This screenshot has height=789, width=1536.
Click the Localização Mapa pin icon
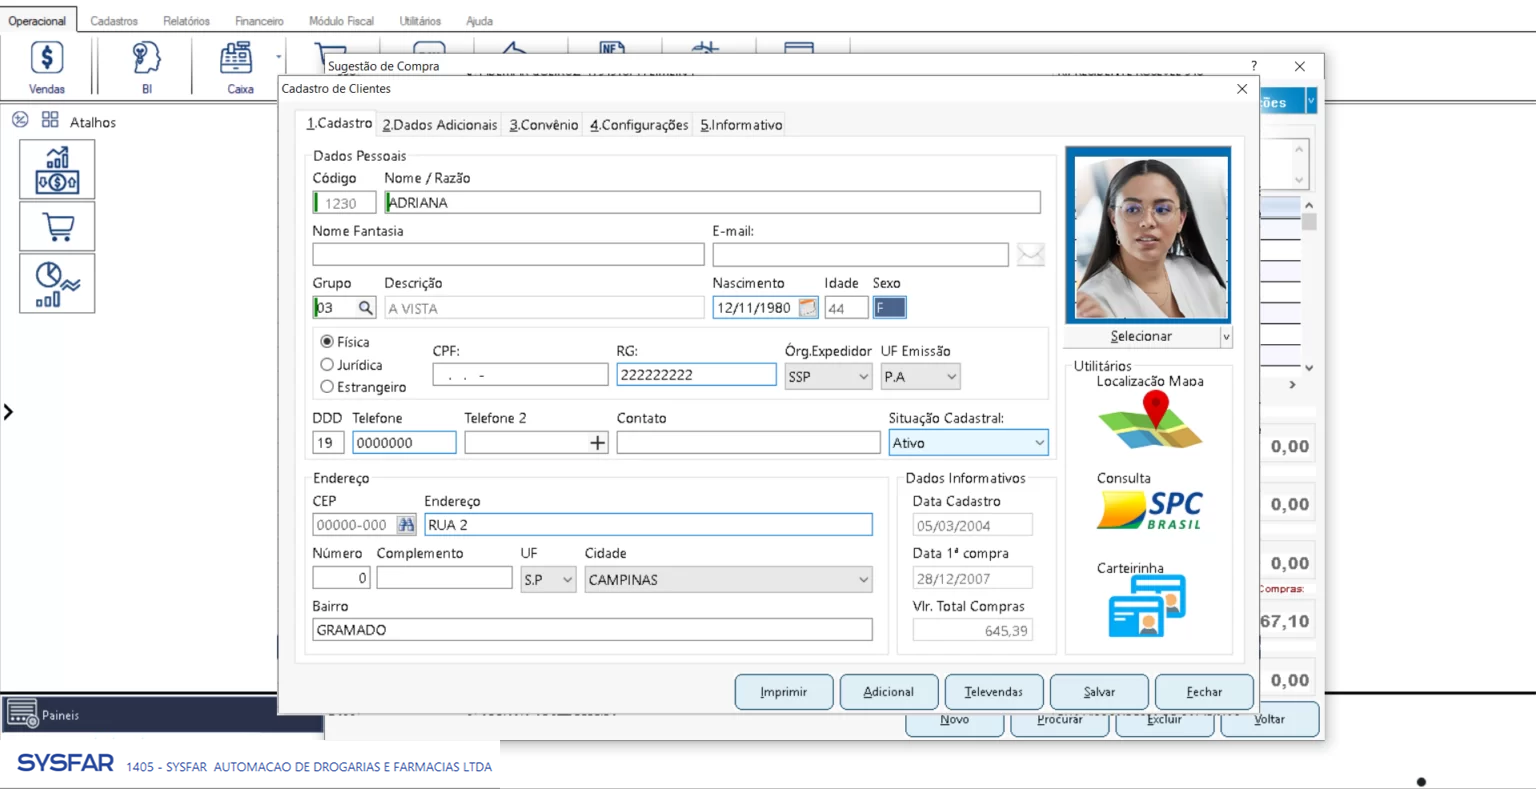[1151, 420]
